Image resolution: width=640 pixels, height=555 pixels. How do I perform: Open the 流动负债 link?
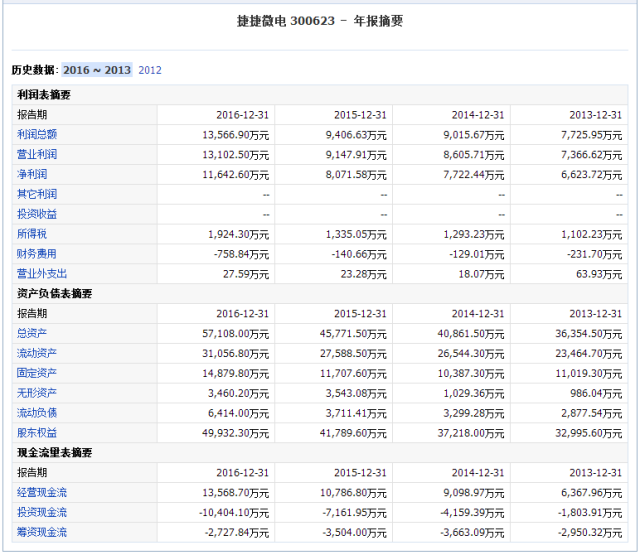coord(37,413)
